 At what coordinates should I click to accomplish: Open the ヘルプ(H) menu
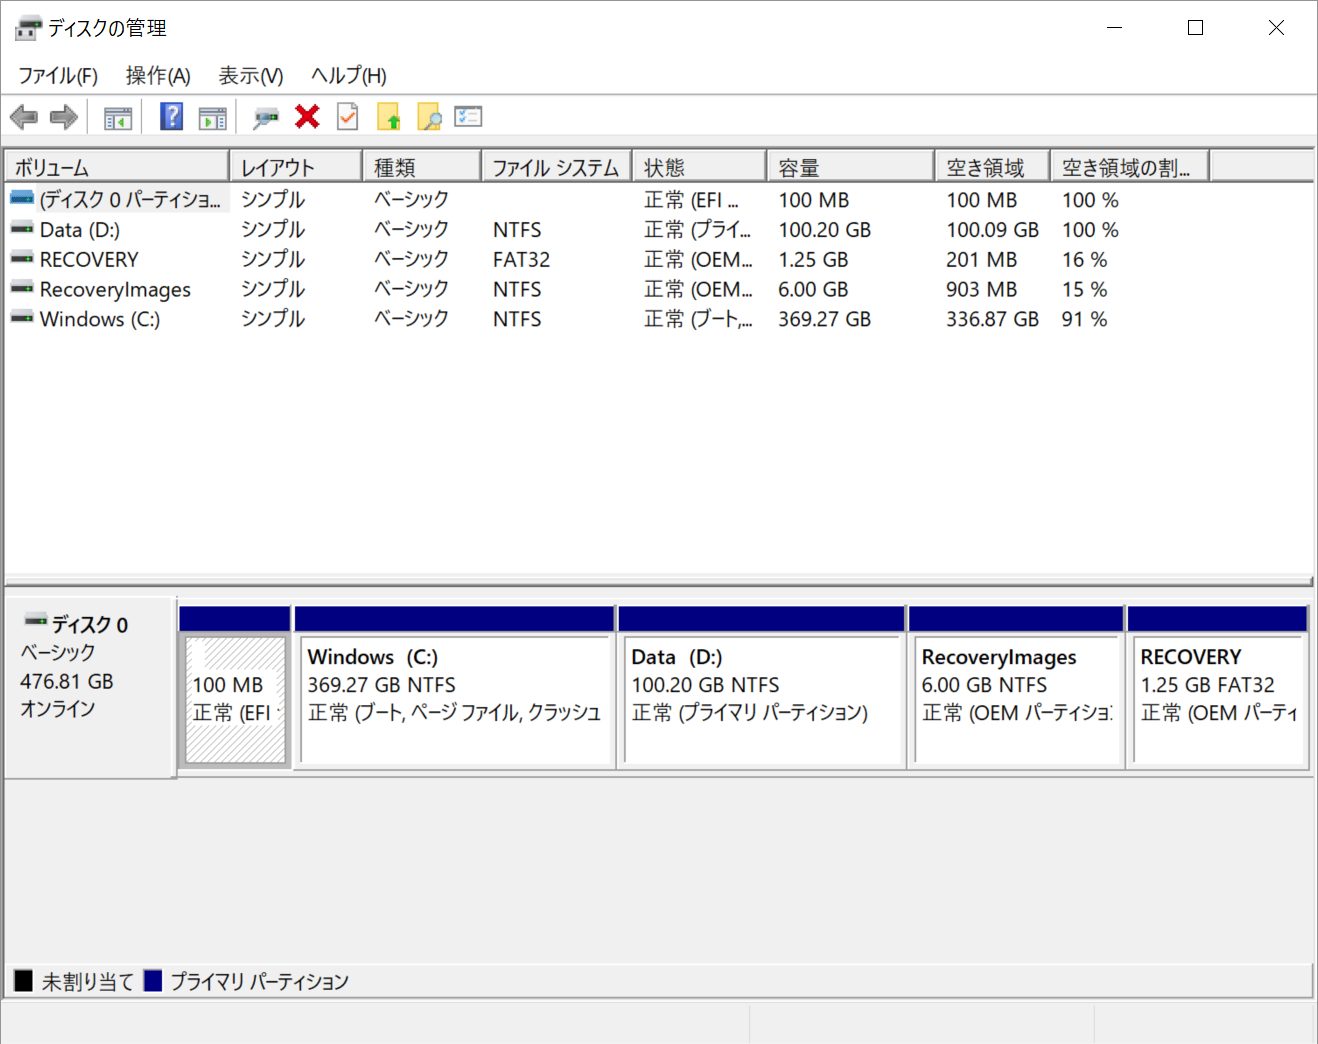(349, 76)
